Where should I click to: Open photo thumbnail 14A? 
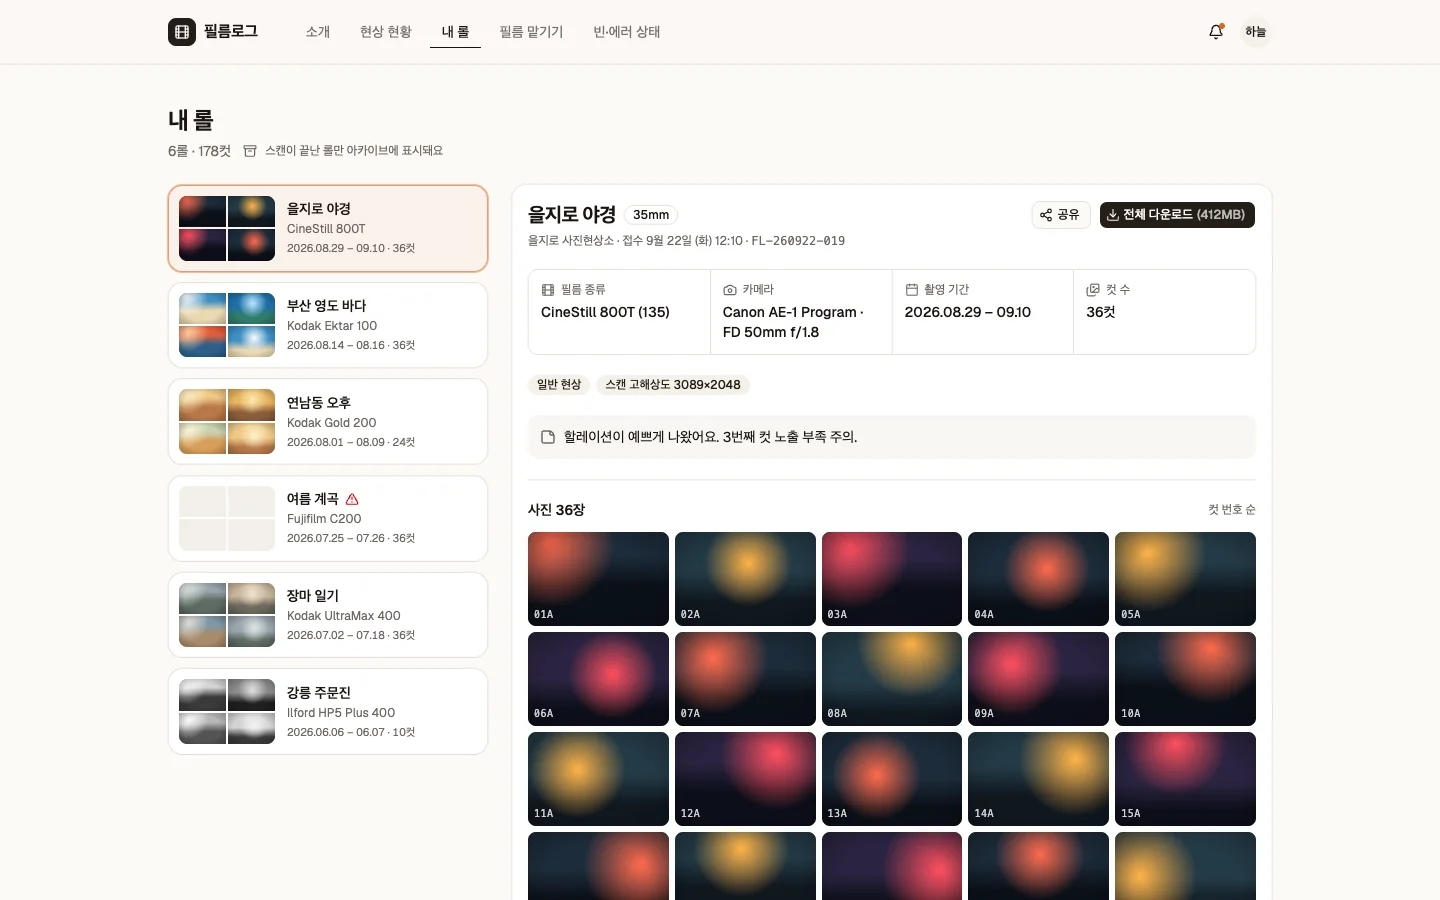(x=1038, y=779)
